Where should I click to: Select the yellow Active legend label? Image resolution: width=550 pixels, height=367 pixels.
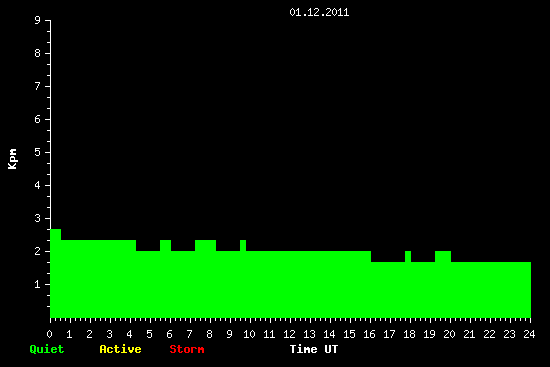pyautogui.click(x=120, y=349)
